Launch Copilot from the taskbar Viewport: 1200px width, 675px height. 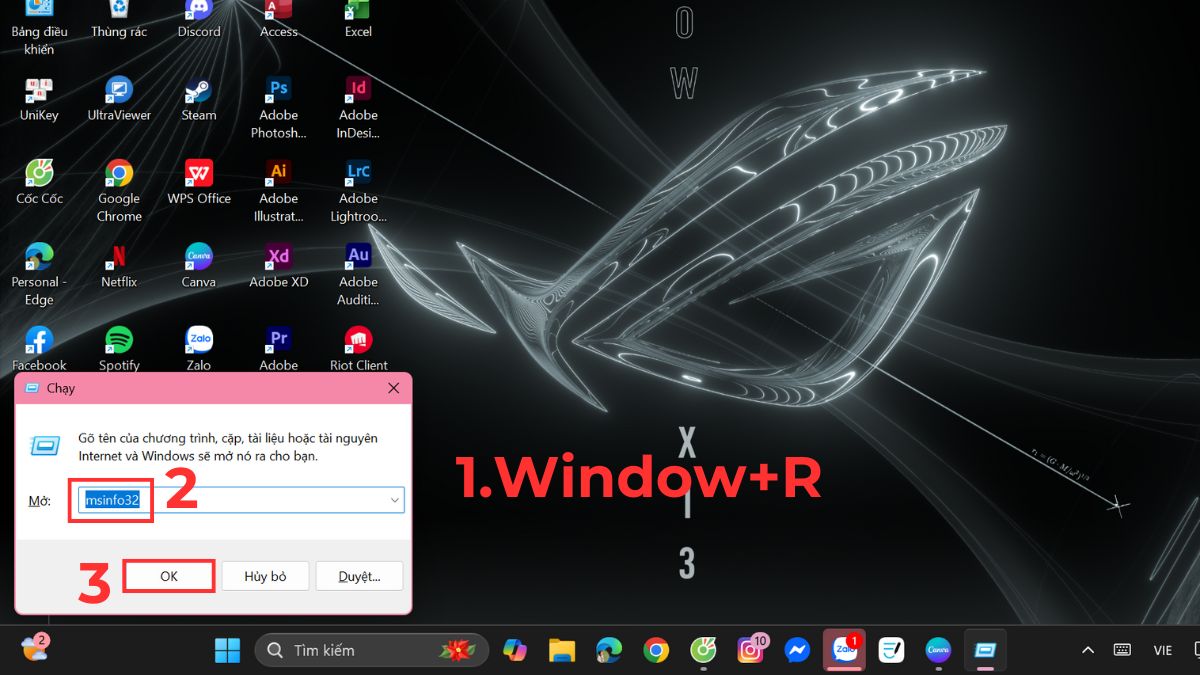(515, 650)
